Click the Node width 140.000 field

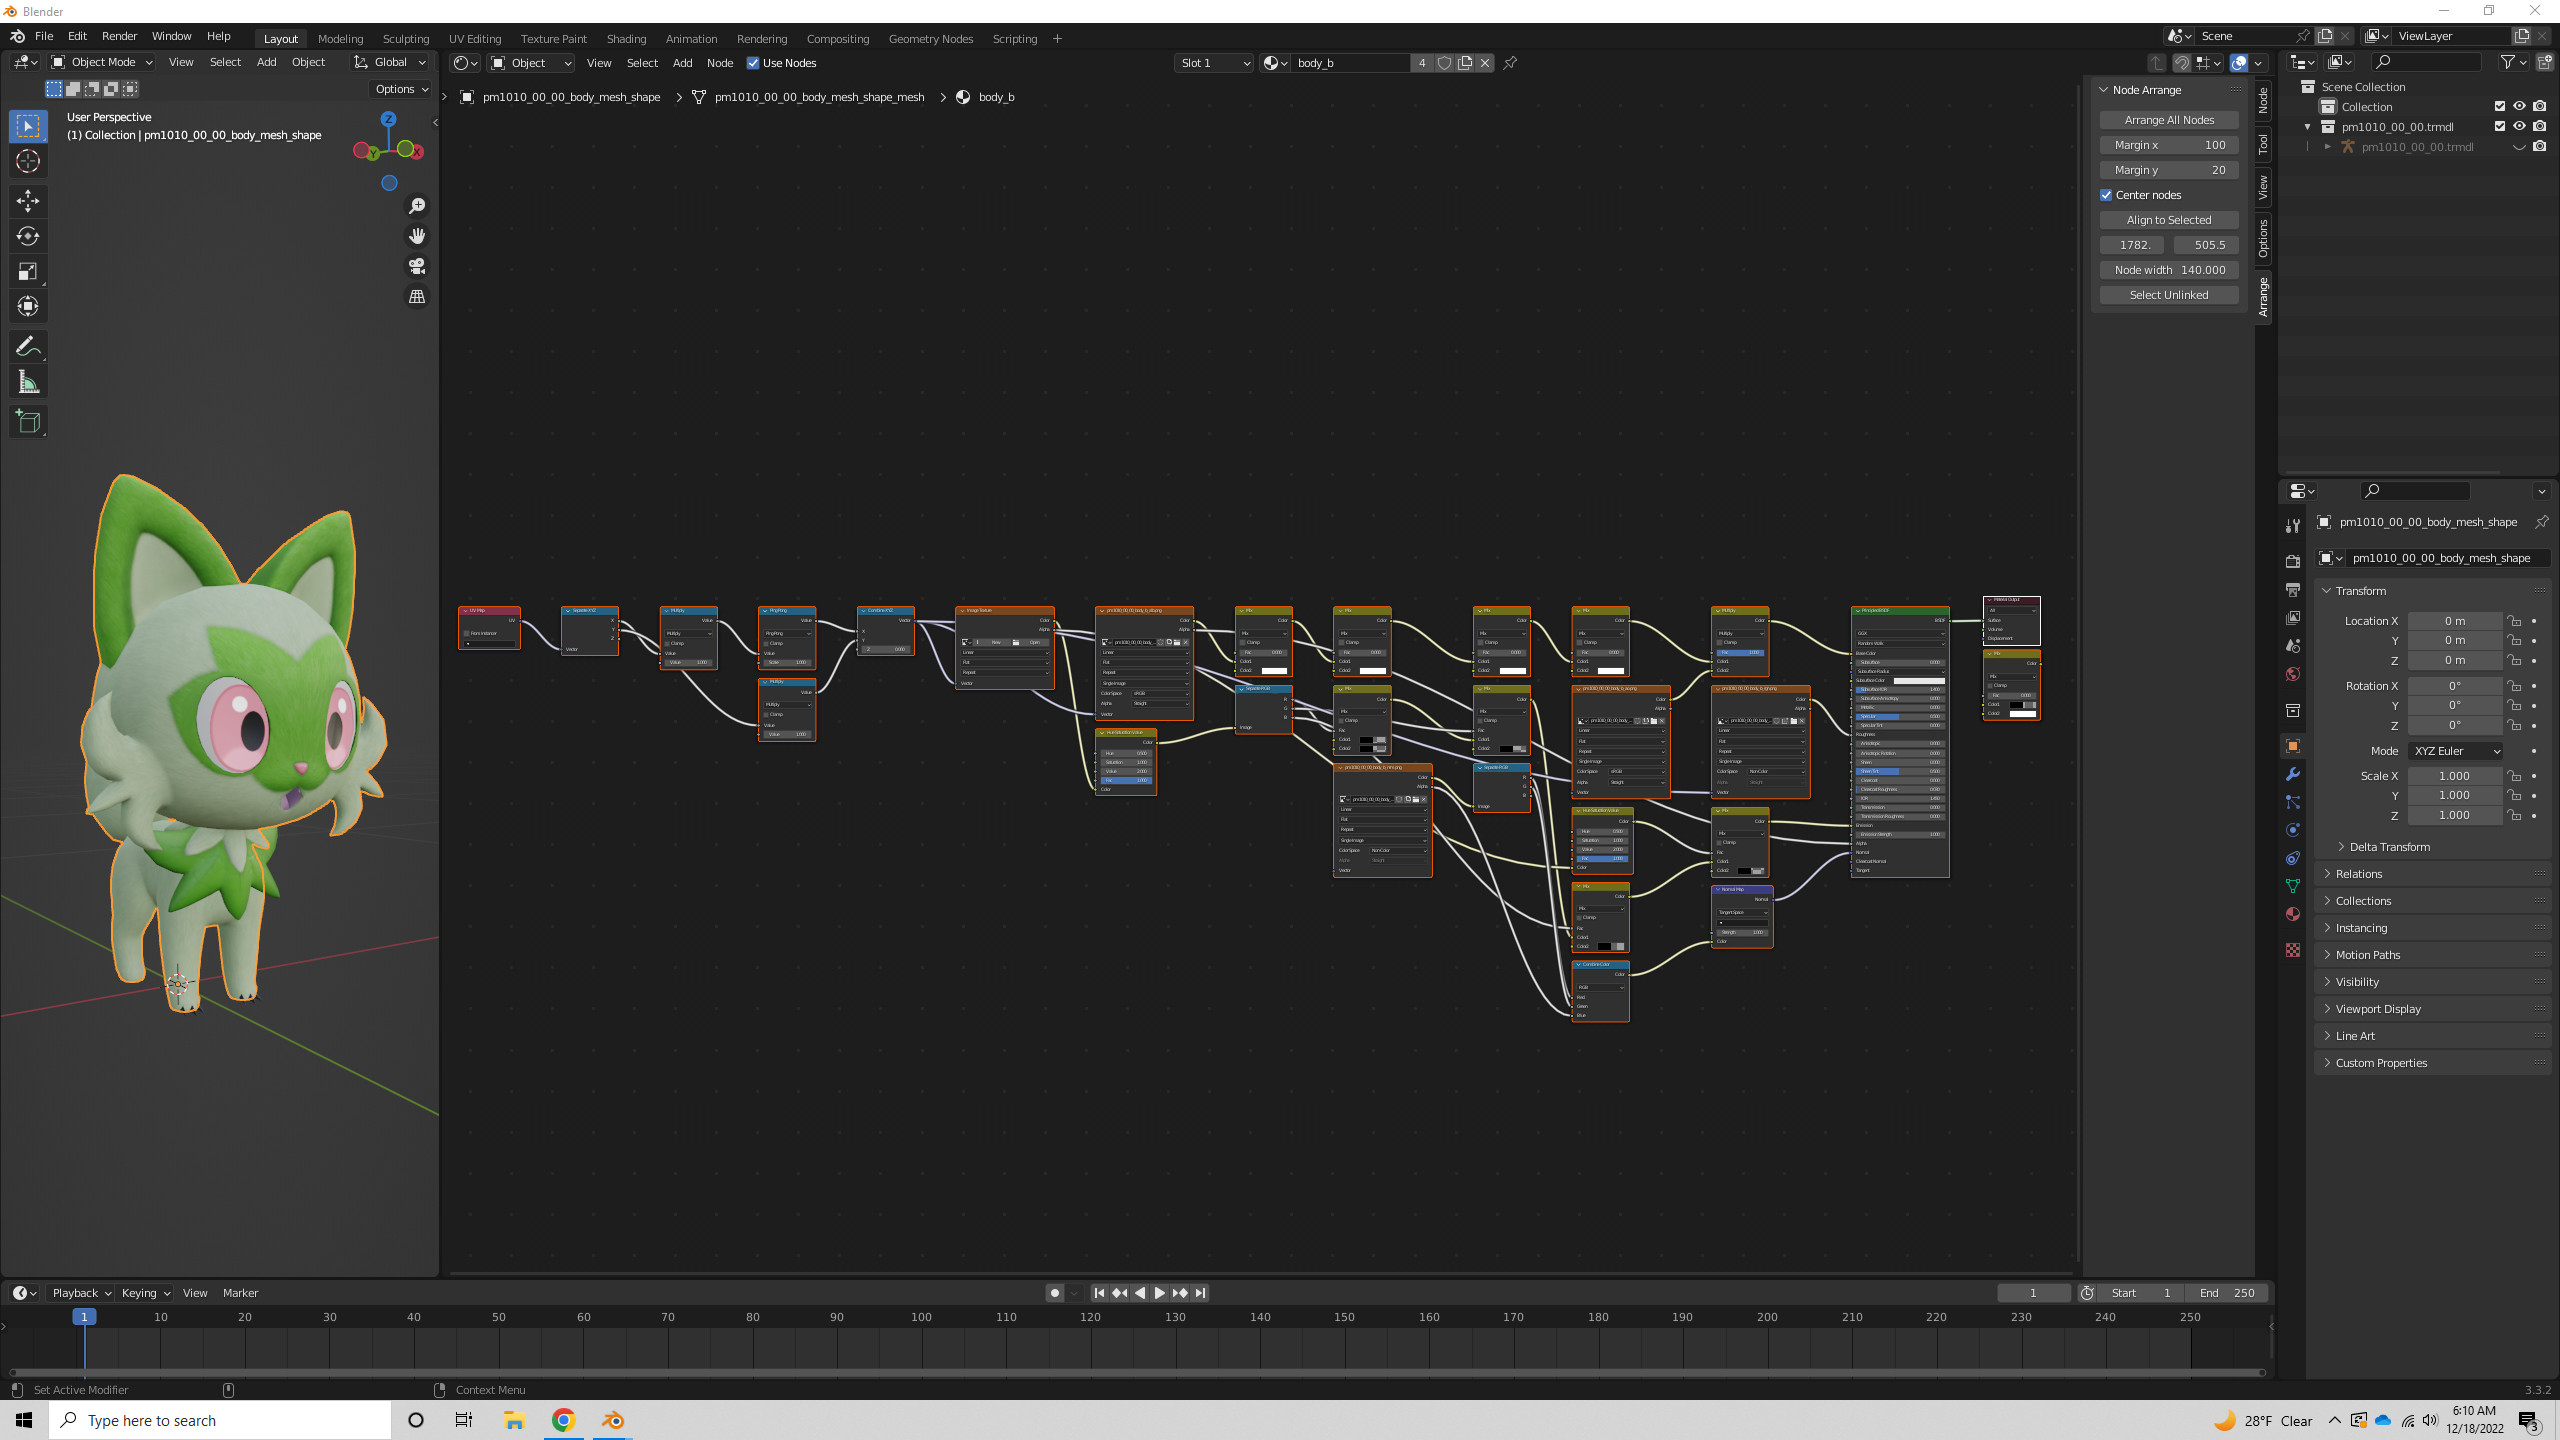2169,270
